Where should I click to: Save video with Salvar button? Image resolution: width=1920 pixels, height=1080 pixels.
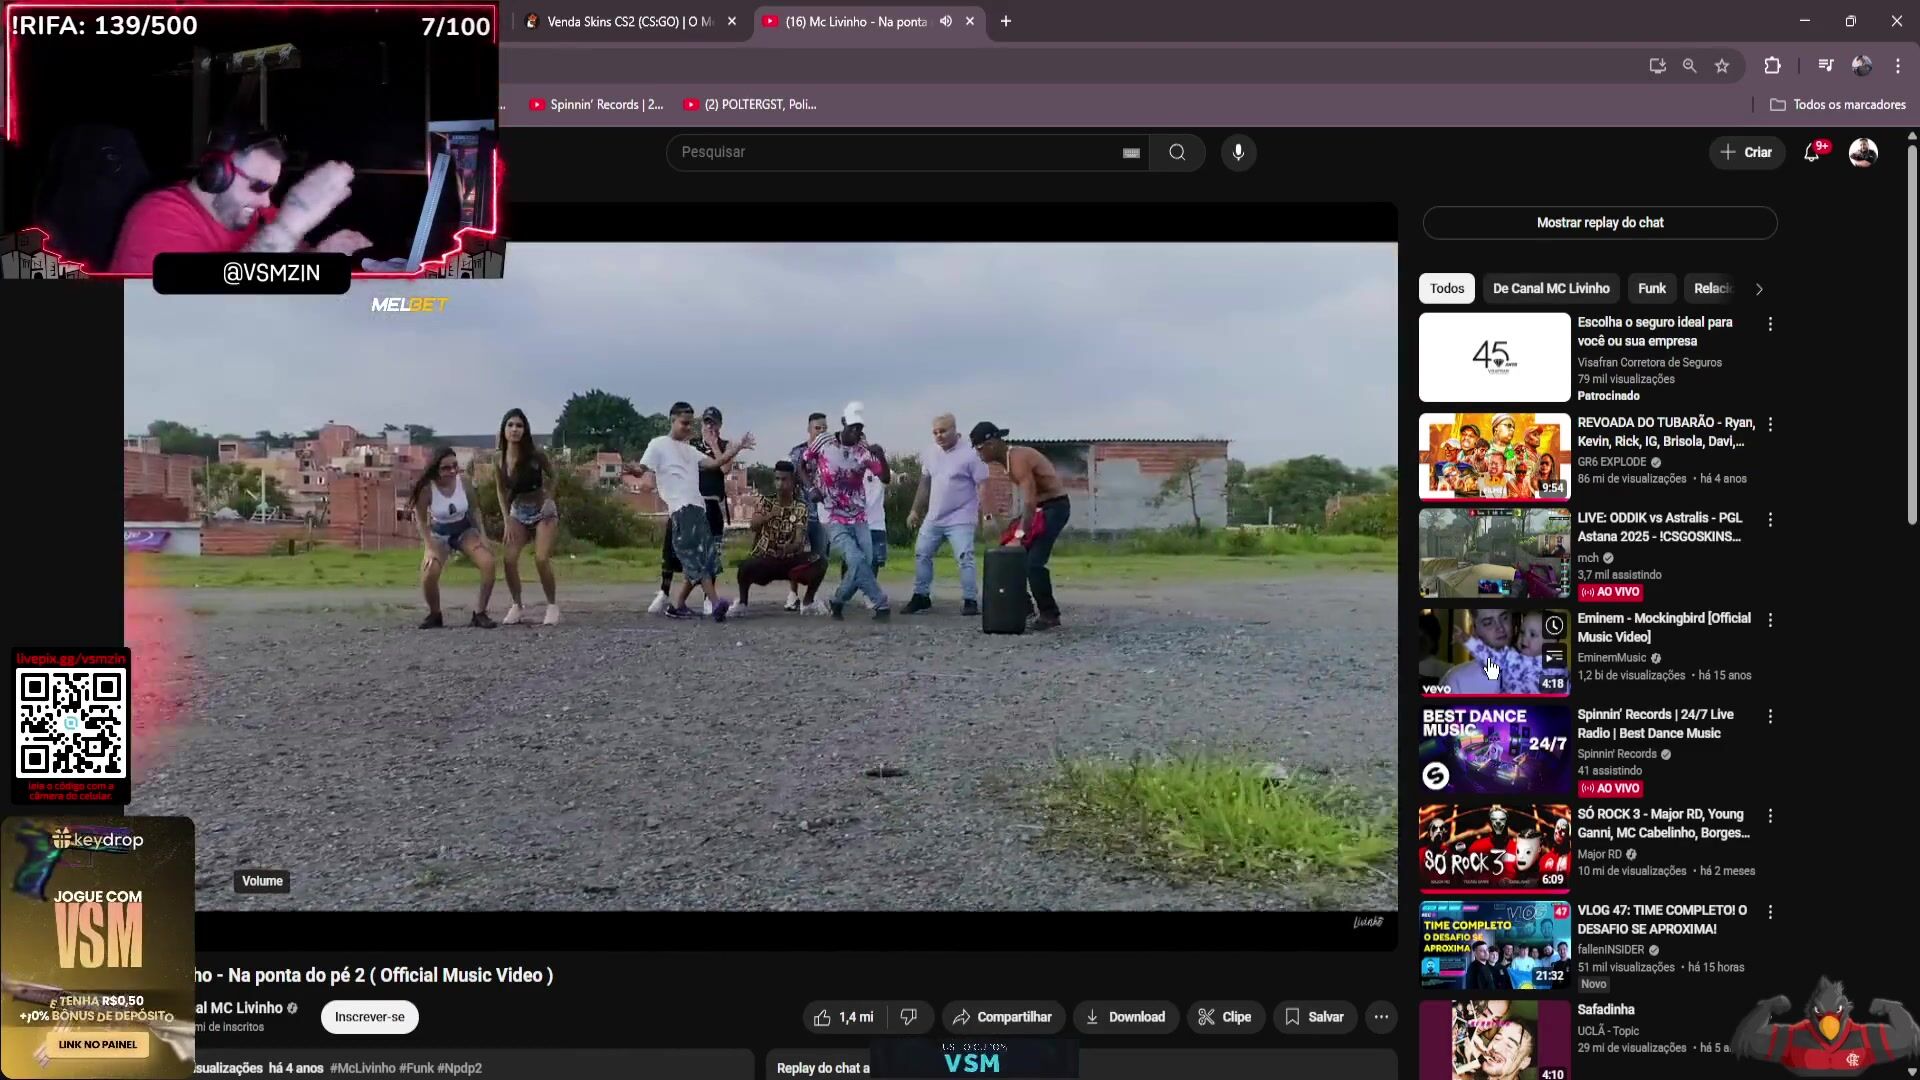click(1315, 1017)
